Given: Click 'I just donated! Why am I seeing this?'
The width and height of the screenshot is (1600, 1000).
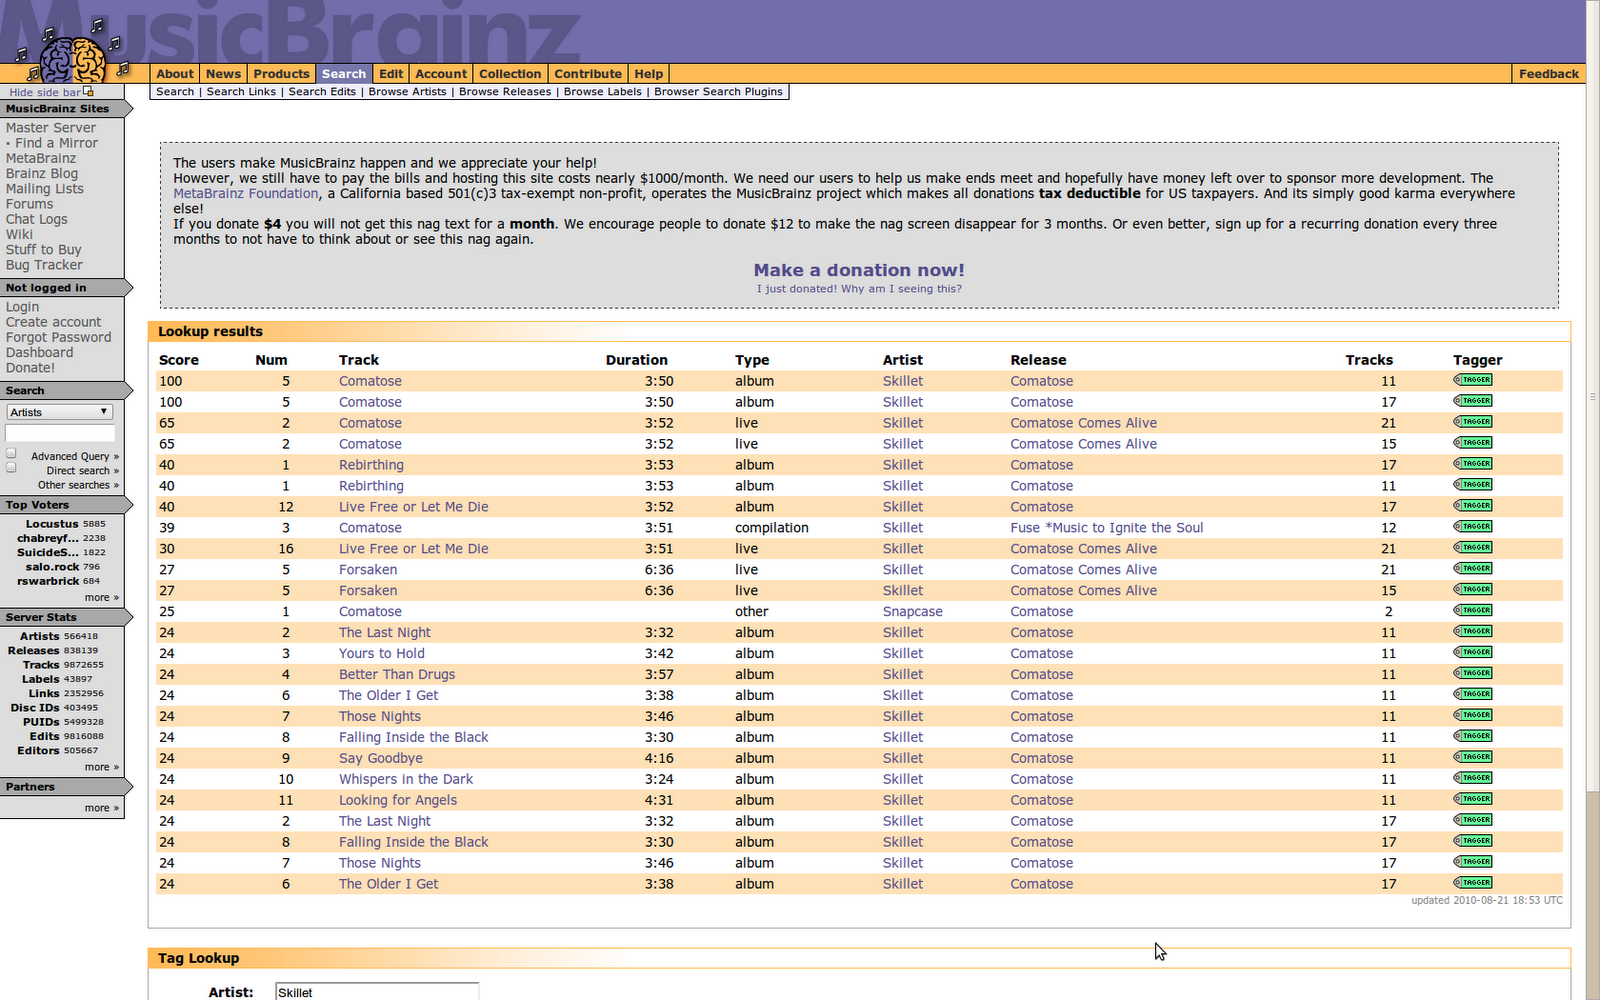Looking at the screenshot, I should pyautogui.click(x=859, y=289).
